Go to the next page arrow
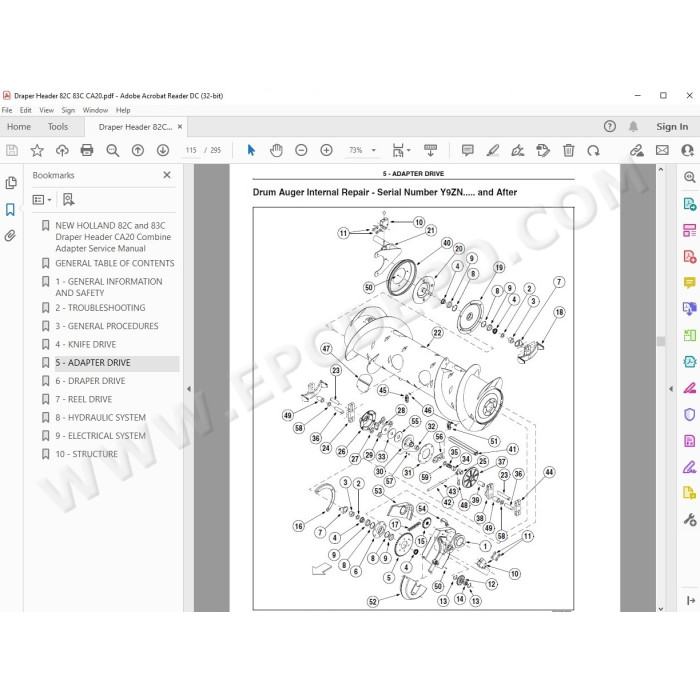Screen dimensions: 700x700 pos(163,150)
